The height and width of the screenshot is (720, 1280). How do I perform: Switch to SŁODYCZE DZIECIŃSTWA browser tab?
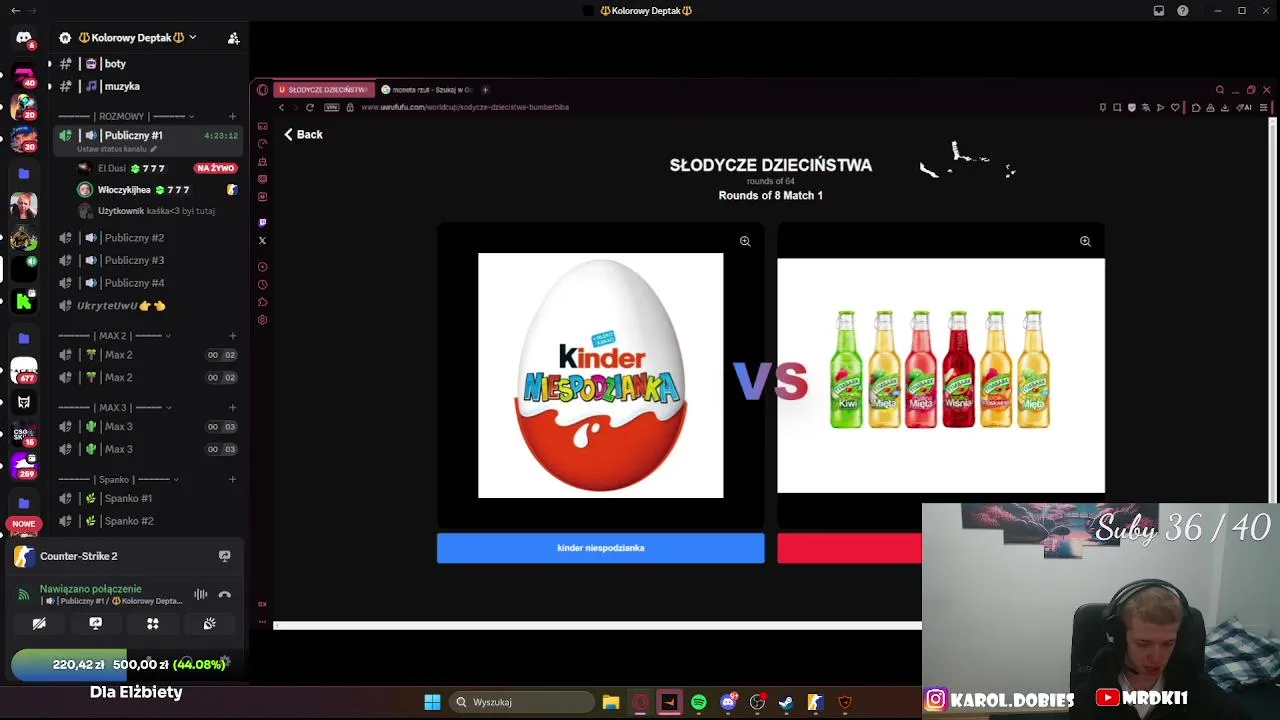(x=323, y=90)
